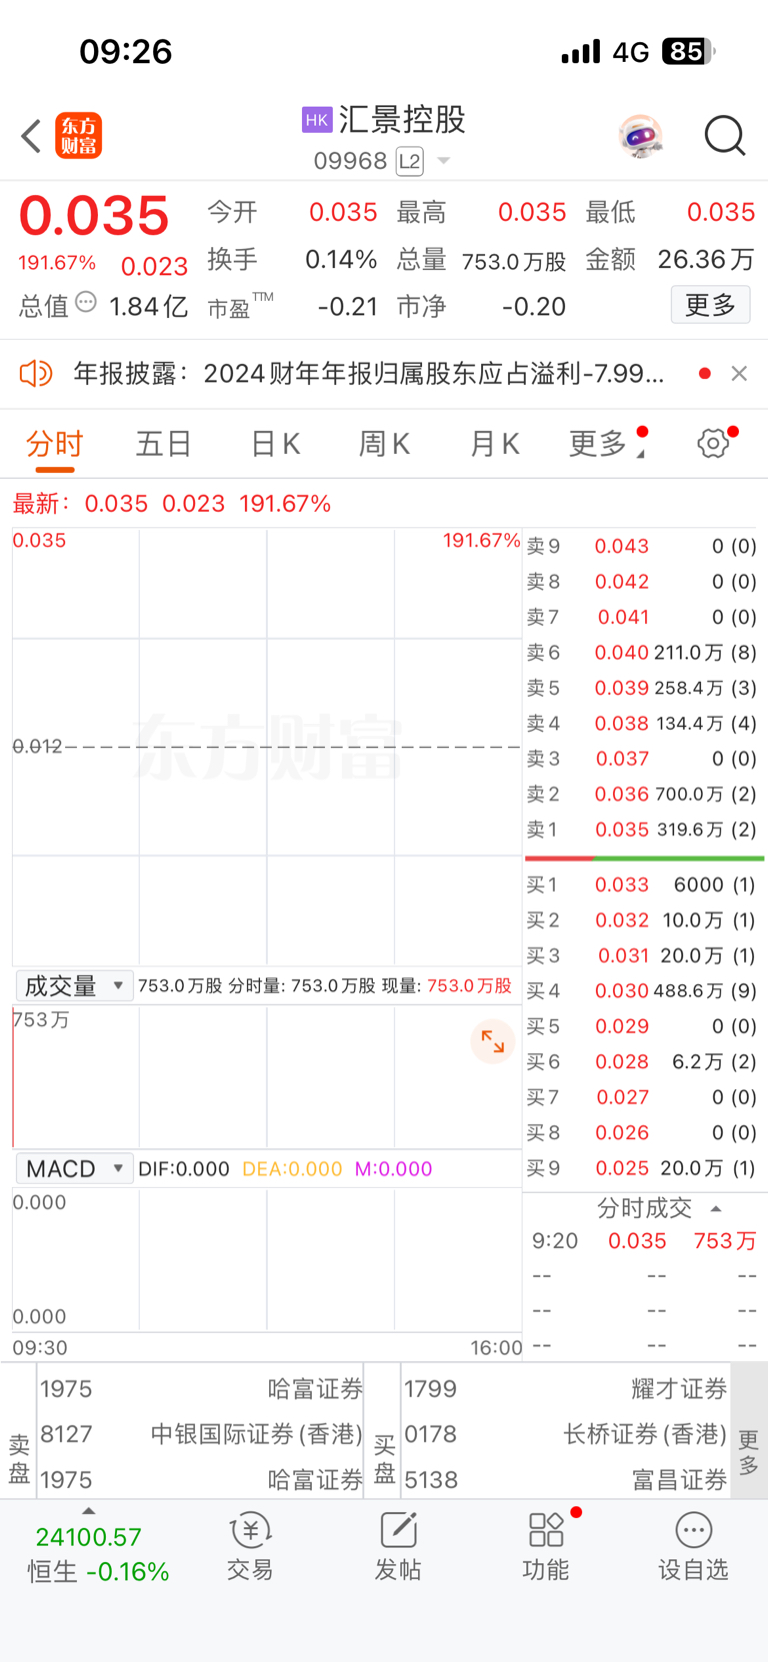Viewport: 768px width, 1663px height.
Task: Open 发帖 post icon
Action: pyautogui.click(x=398, y=1546)
